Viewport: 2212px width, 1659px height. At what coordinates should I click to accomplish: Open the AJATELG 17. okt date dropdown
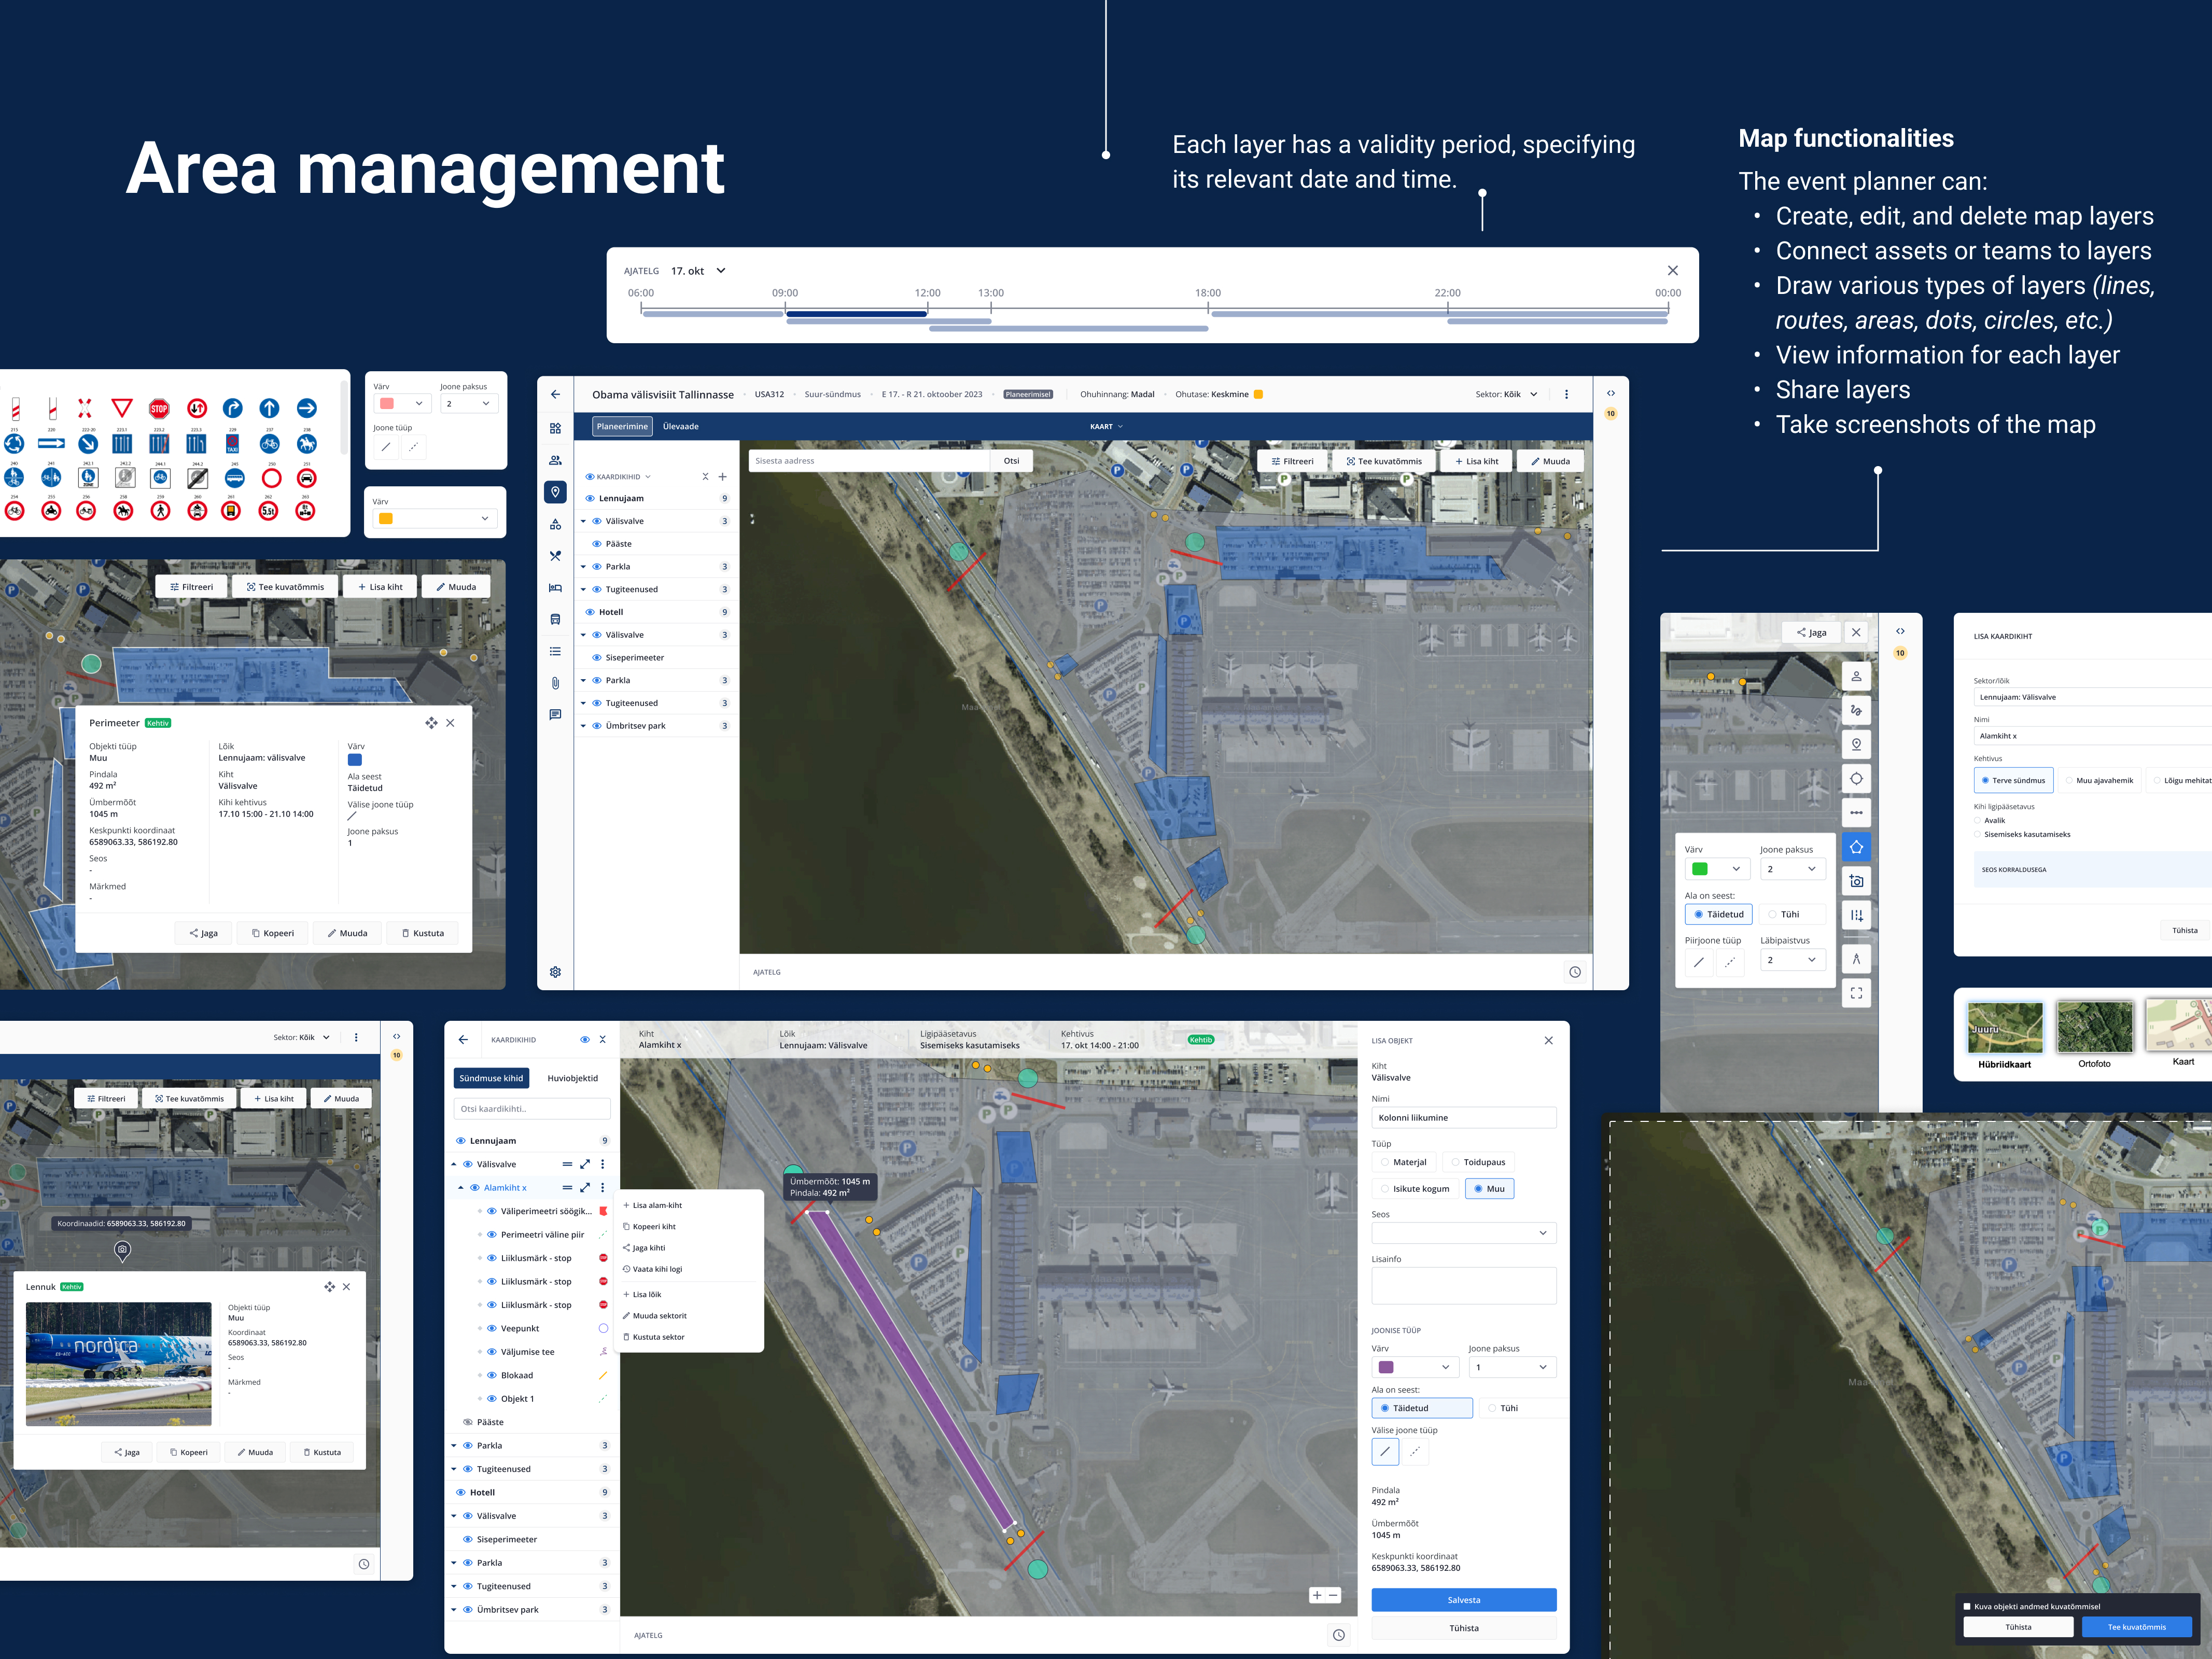click(x=720, y=271)
